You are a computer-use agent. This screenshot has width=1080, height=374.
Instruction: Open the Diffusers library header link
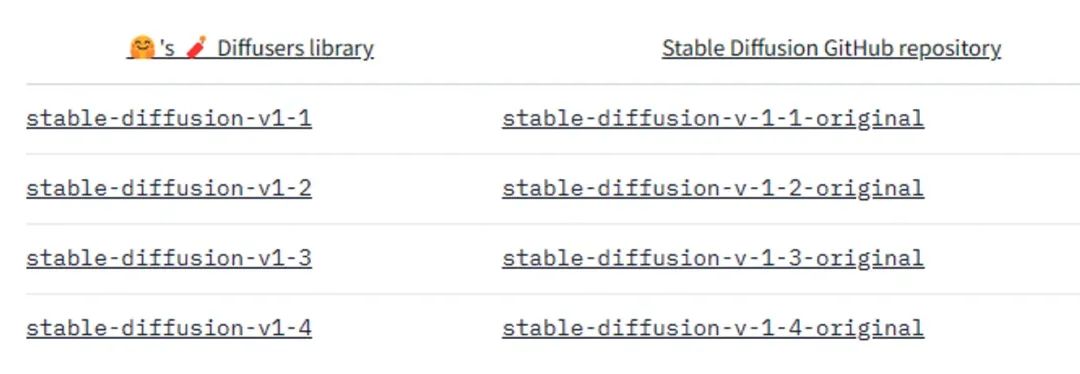tap(251, 48)
